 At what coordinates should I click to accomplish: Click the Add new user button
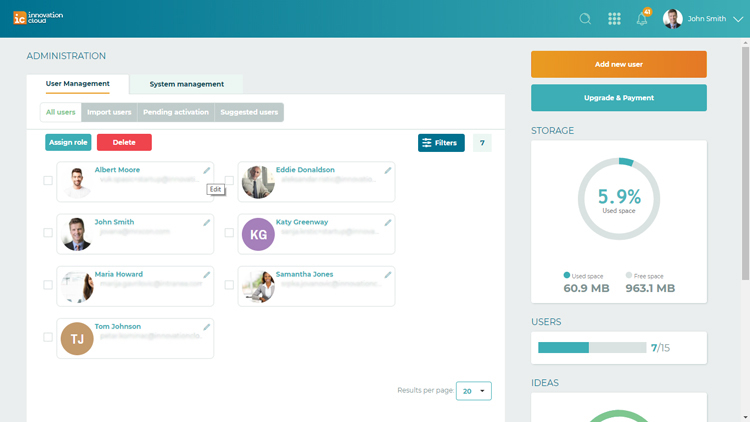[x=618, y=64]
